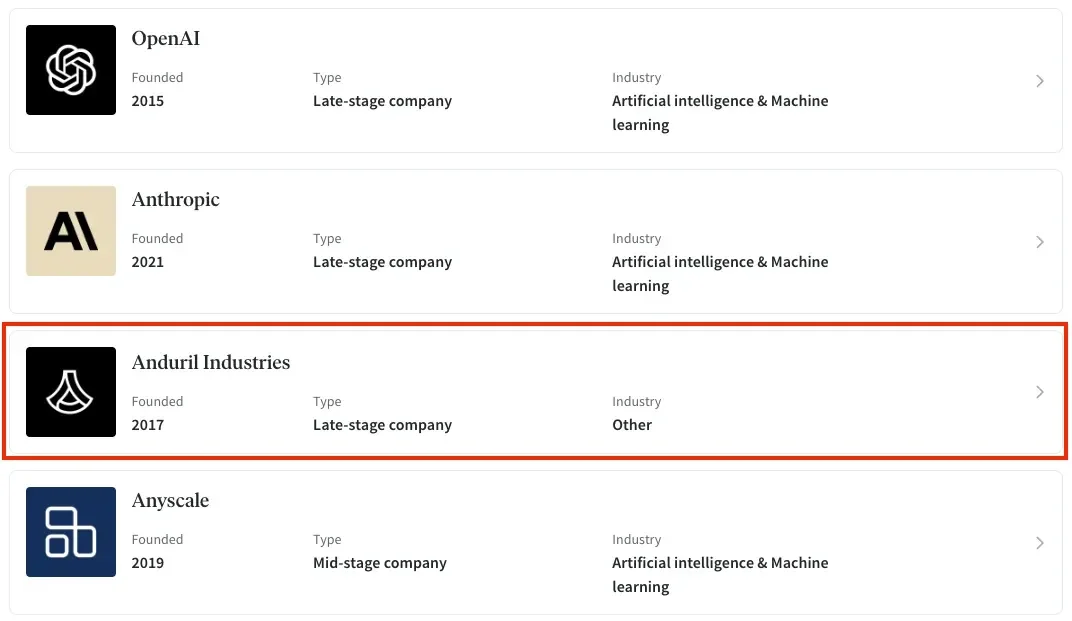The width and height of the screenshot is (1072, 621).
Task: Expand details for Anduril Industries via chevron
Action: pyautogui.click(x=1039, y=392)
